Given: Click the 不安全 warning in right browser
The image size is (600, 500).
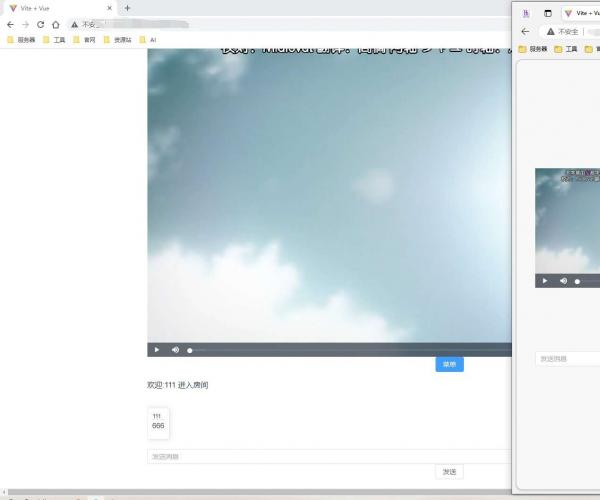Looking at the screenshot, I should (562, 31).
